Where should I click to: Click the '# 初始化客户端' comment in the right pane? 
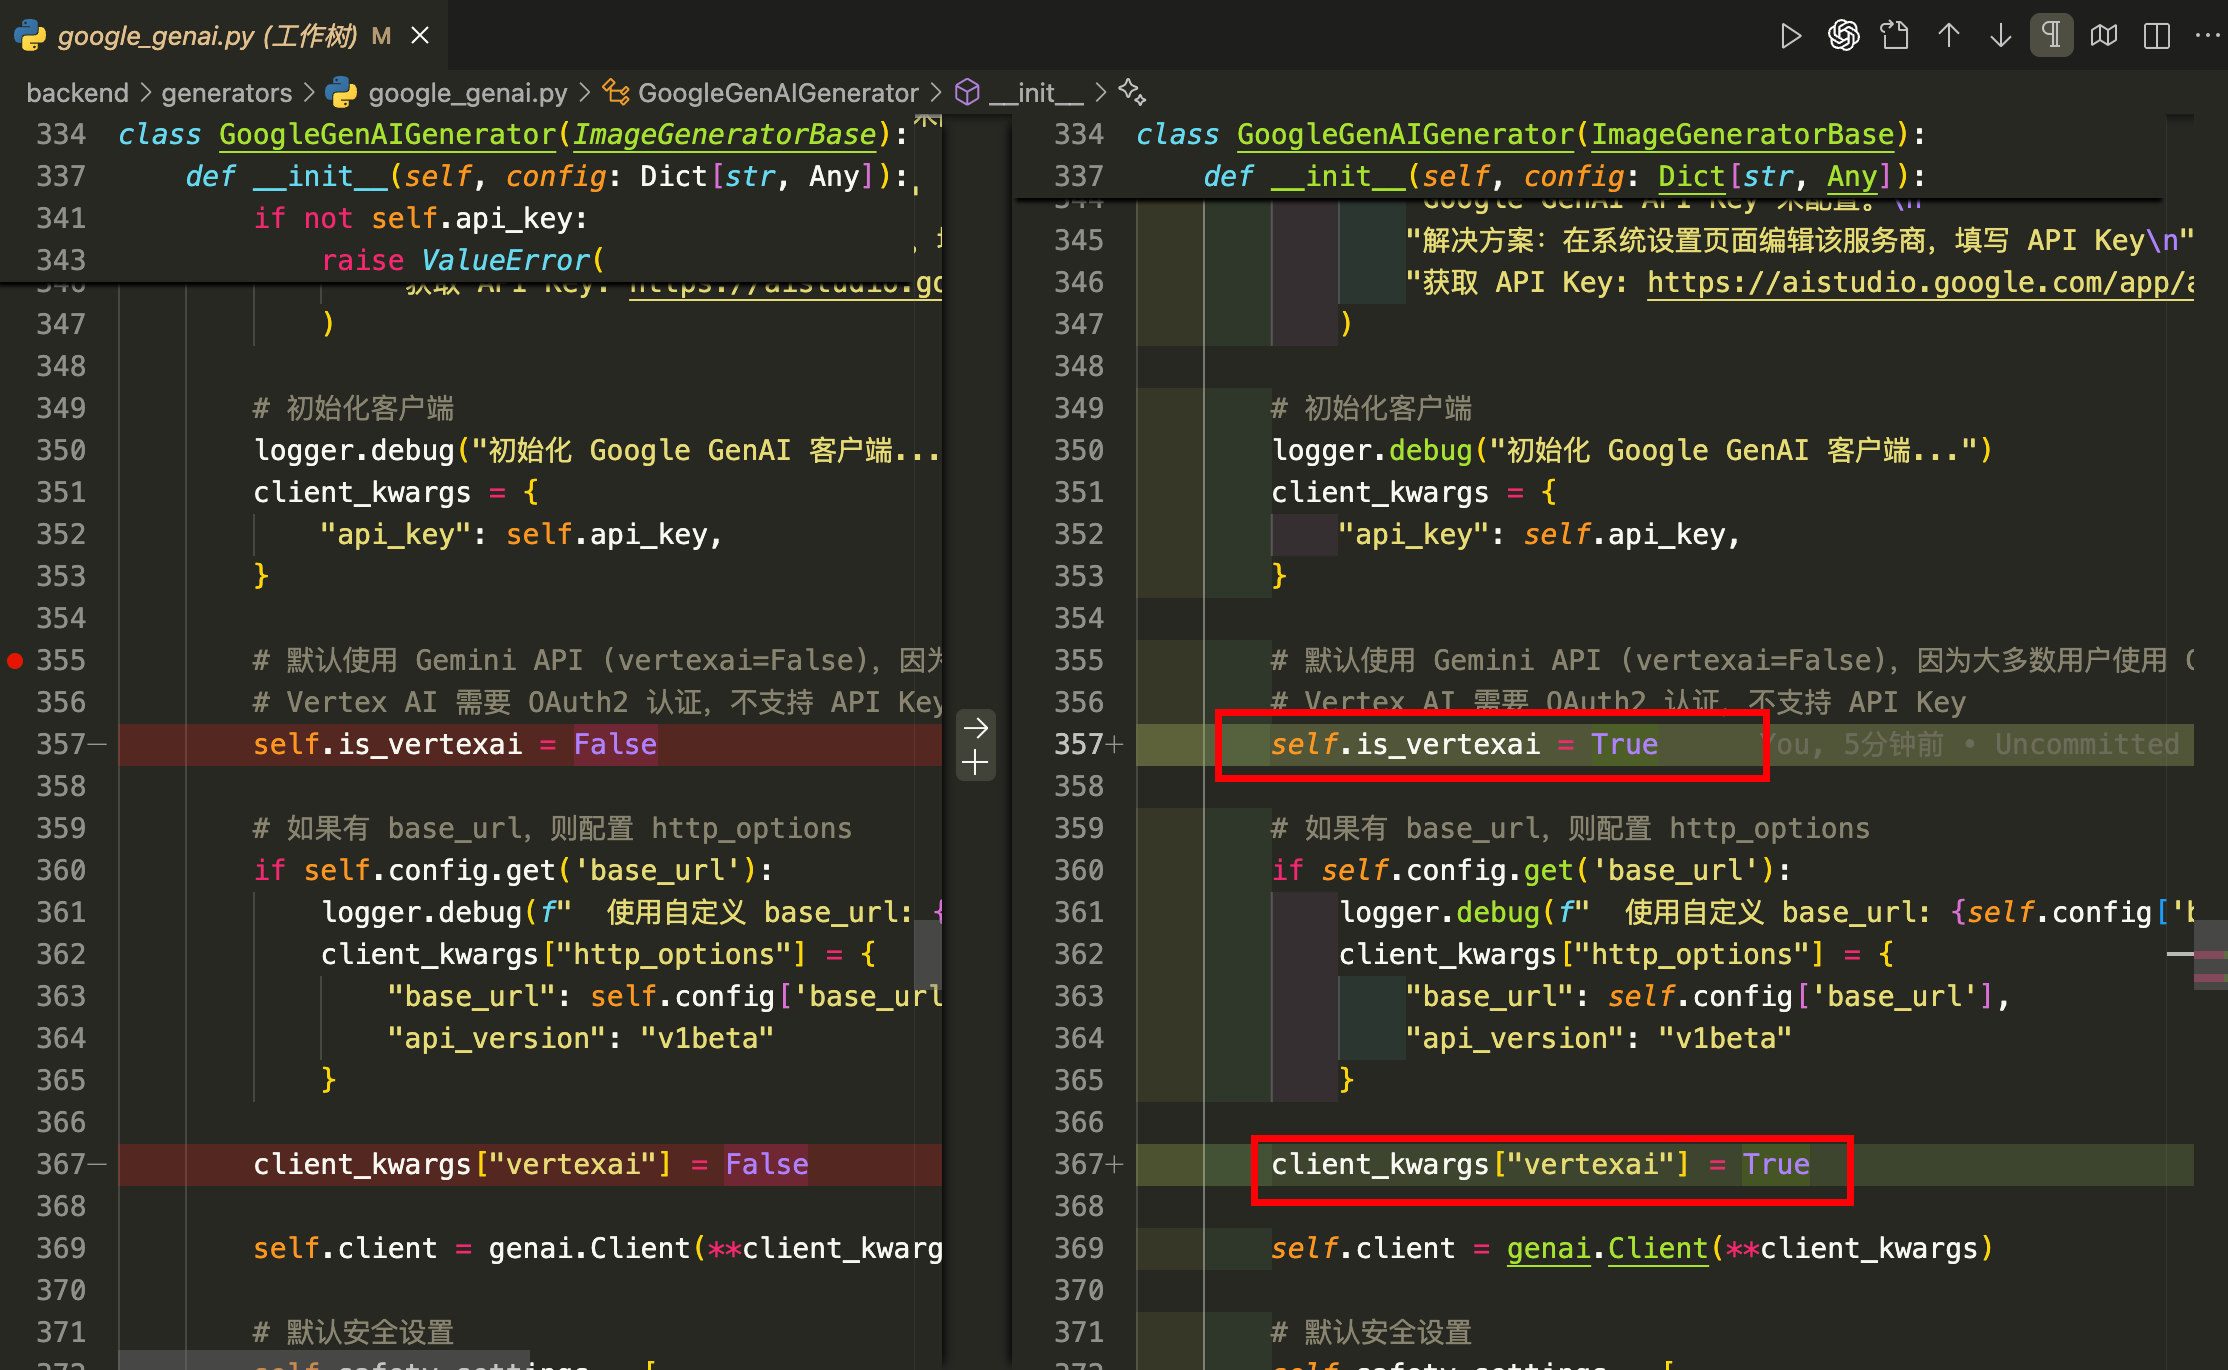(1371, 408)
